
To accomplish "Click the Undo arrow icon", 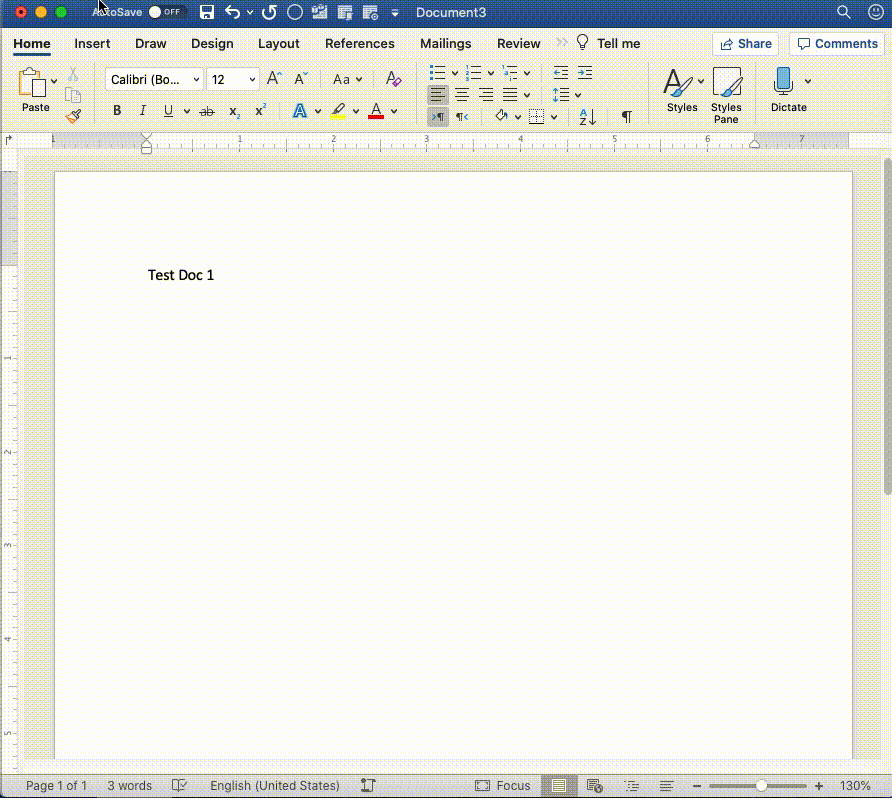I will pyautogui.click(x=232, y=12).
